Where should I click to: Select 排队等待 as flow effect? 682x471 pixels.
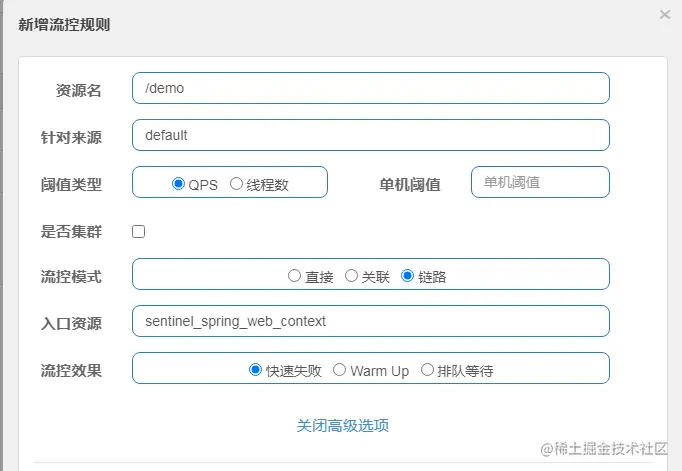[428, 370]
